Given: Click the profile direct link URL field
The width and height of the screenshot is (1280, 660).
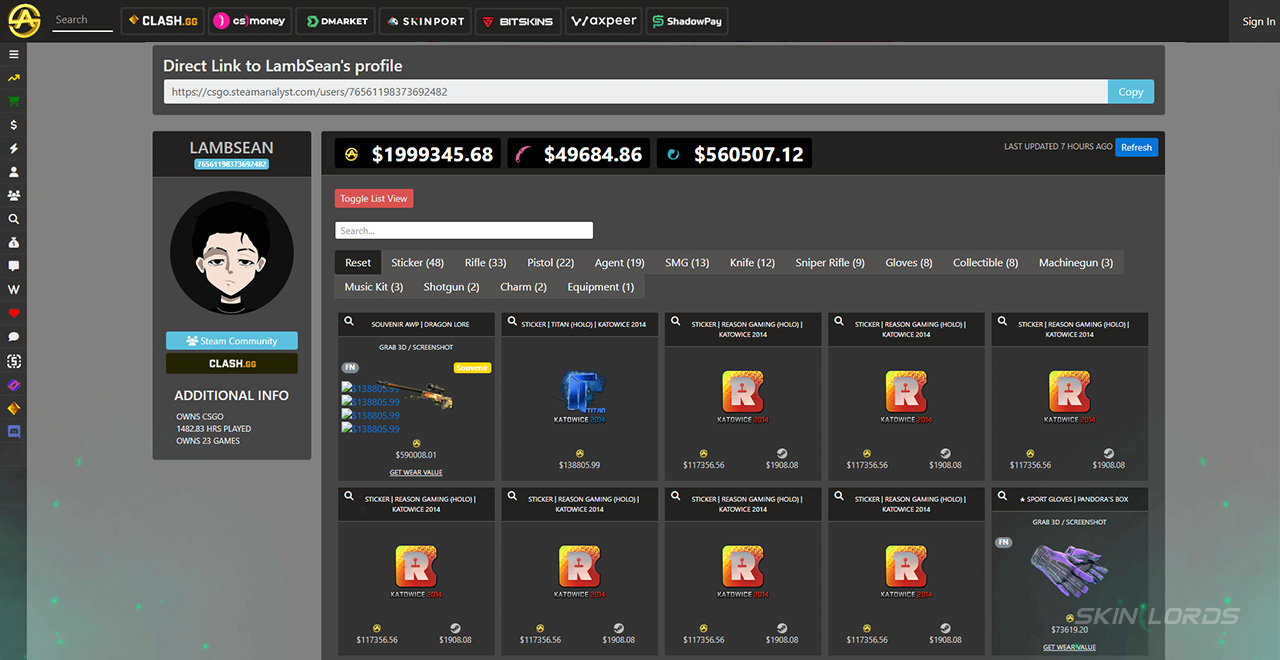Looking at the screenshot, I should click(x=636, y=92).
